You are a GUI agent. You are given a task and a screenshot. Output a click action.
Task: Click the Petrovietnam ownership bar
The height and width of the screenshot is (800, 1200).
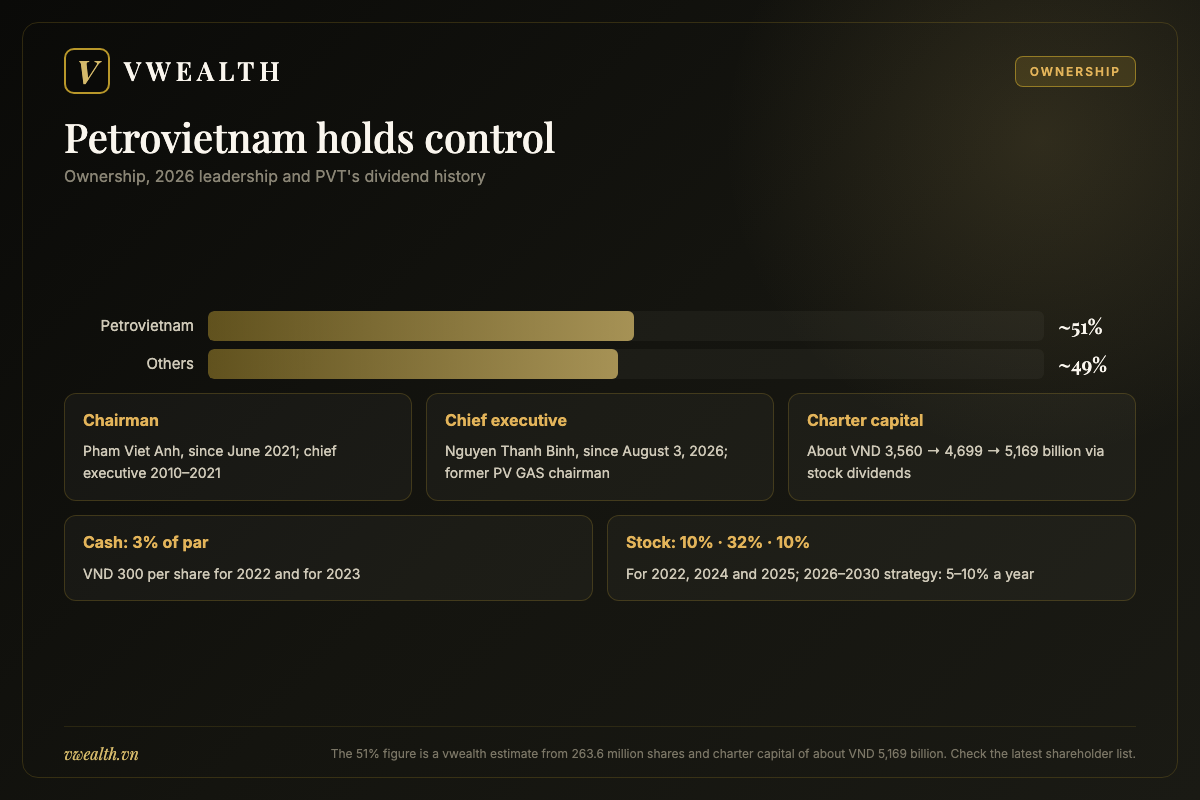click(x=626, y=326)
